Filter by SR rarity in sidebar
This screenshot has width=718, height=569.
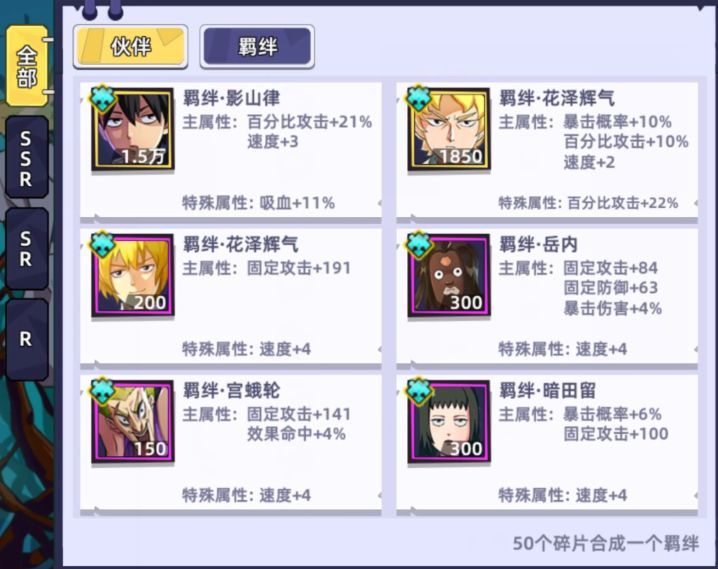[x=27, y=249]
